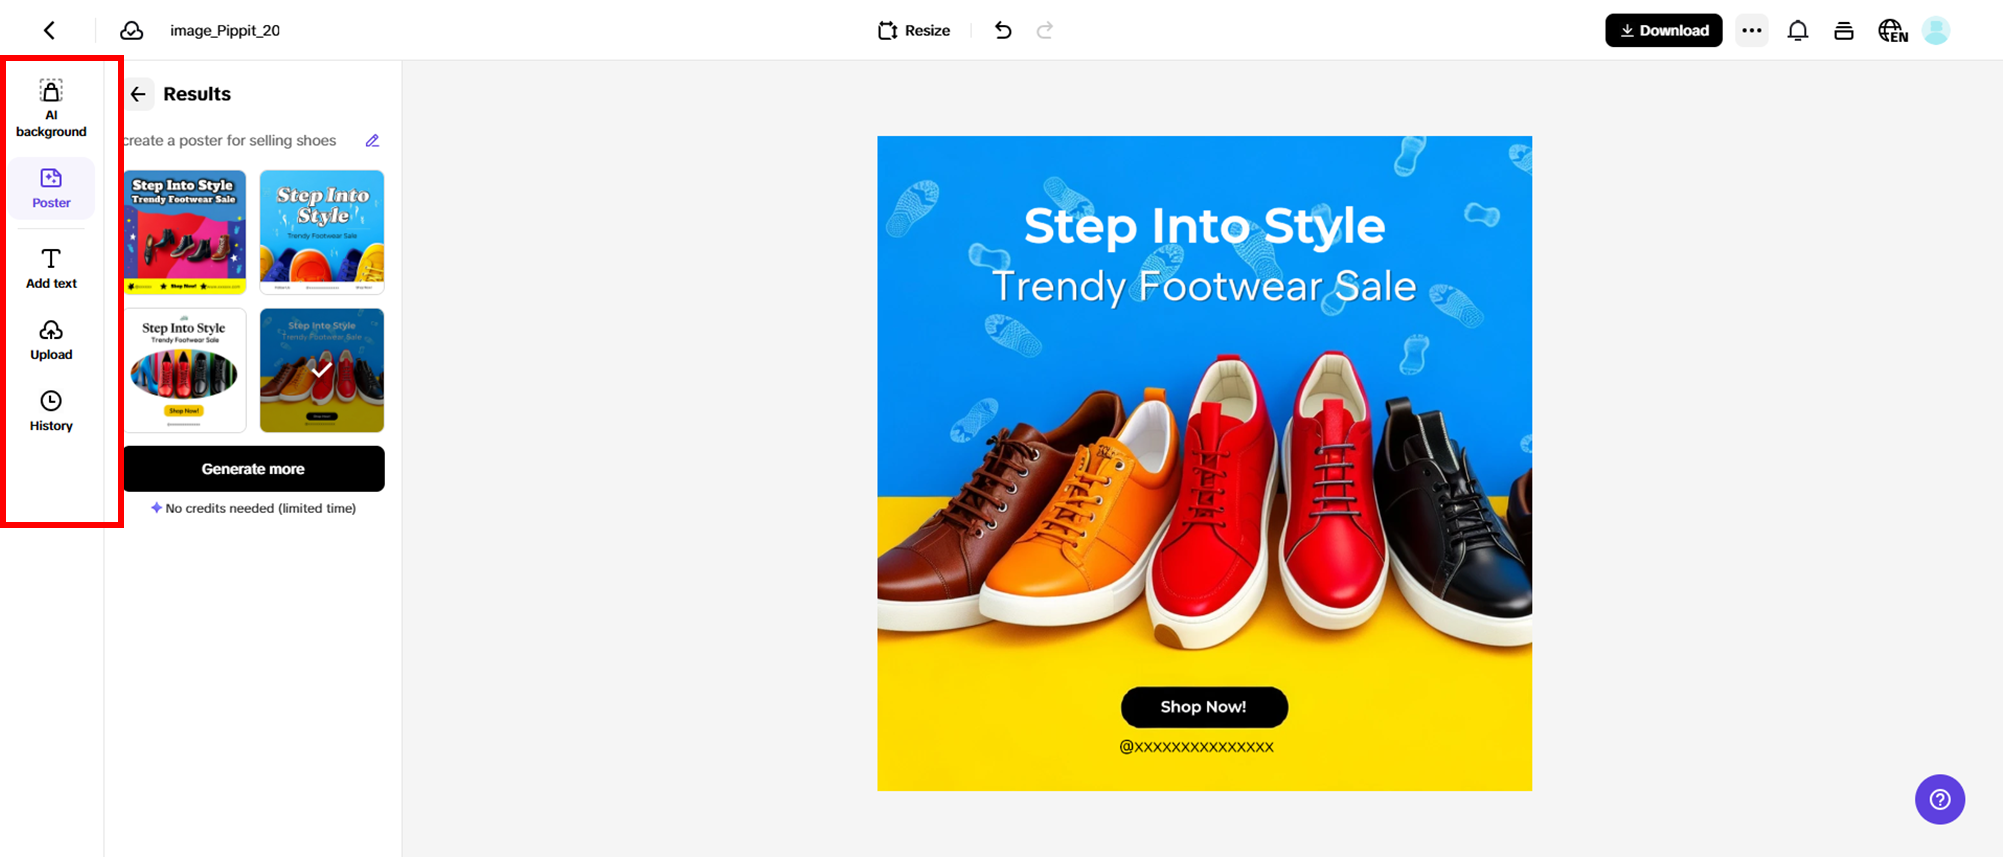Go back from the Results panel

[139, 94]
